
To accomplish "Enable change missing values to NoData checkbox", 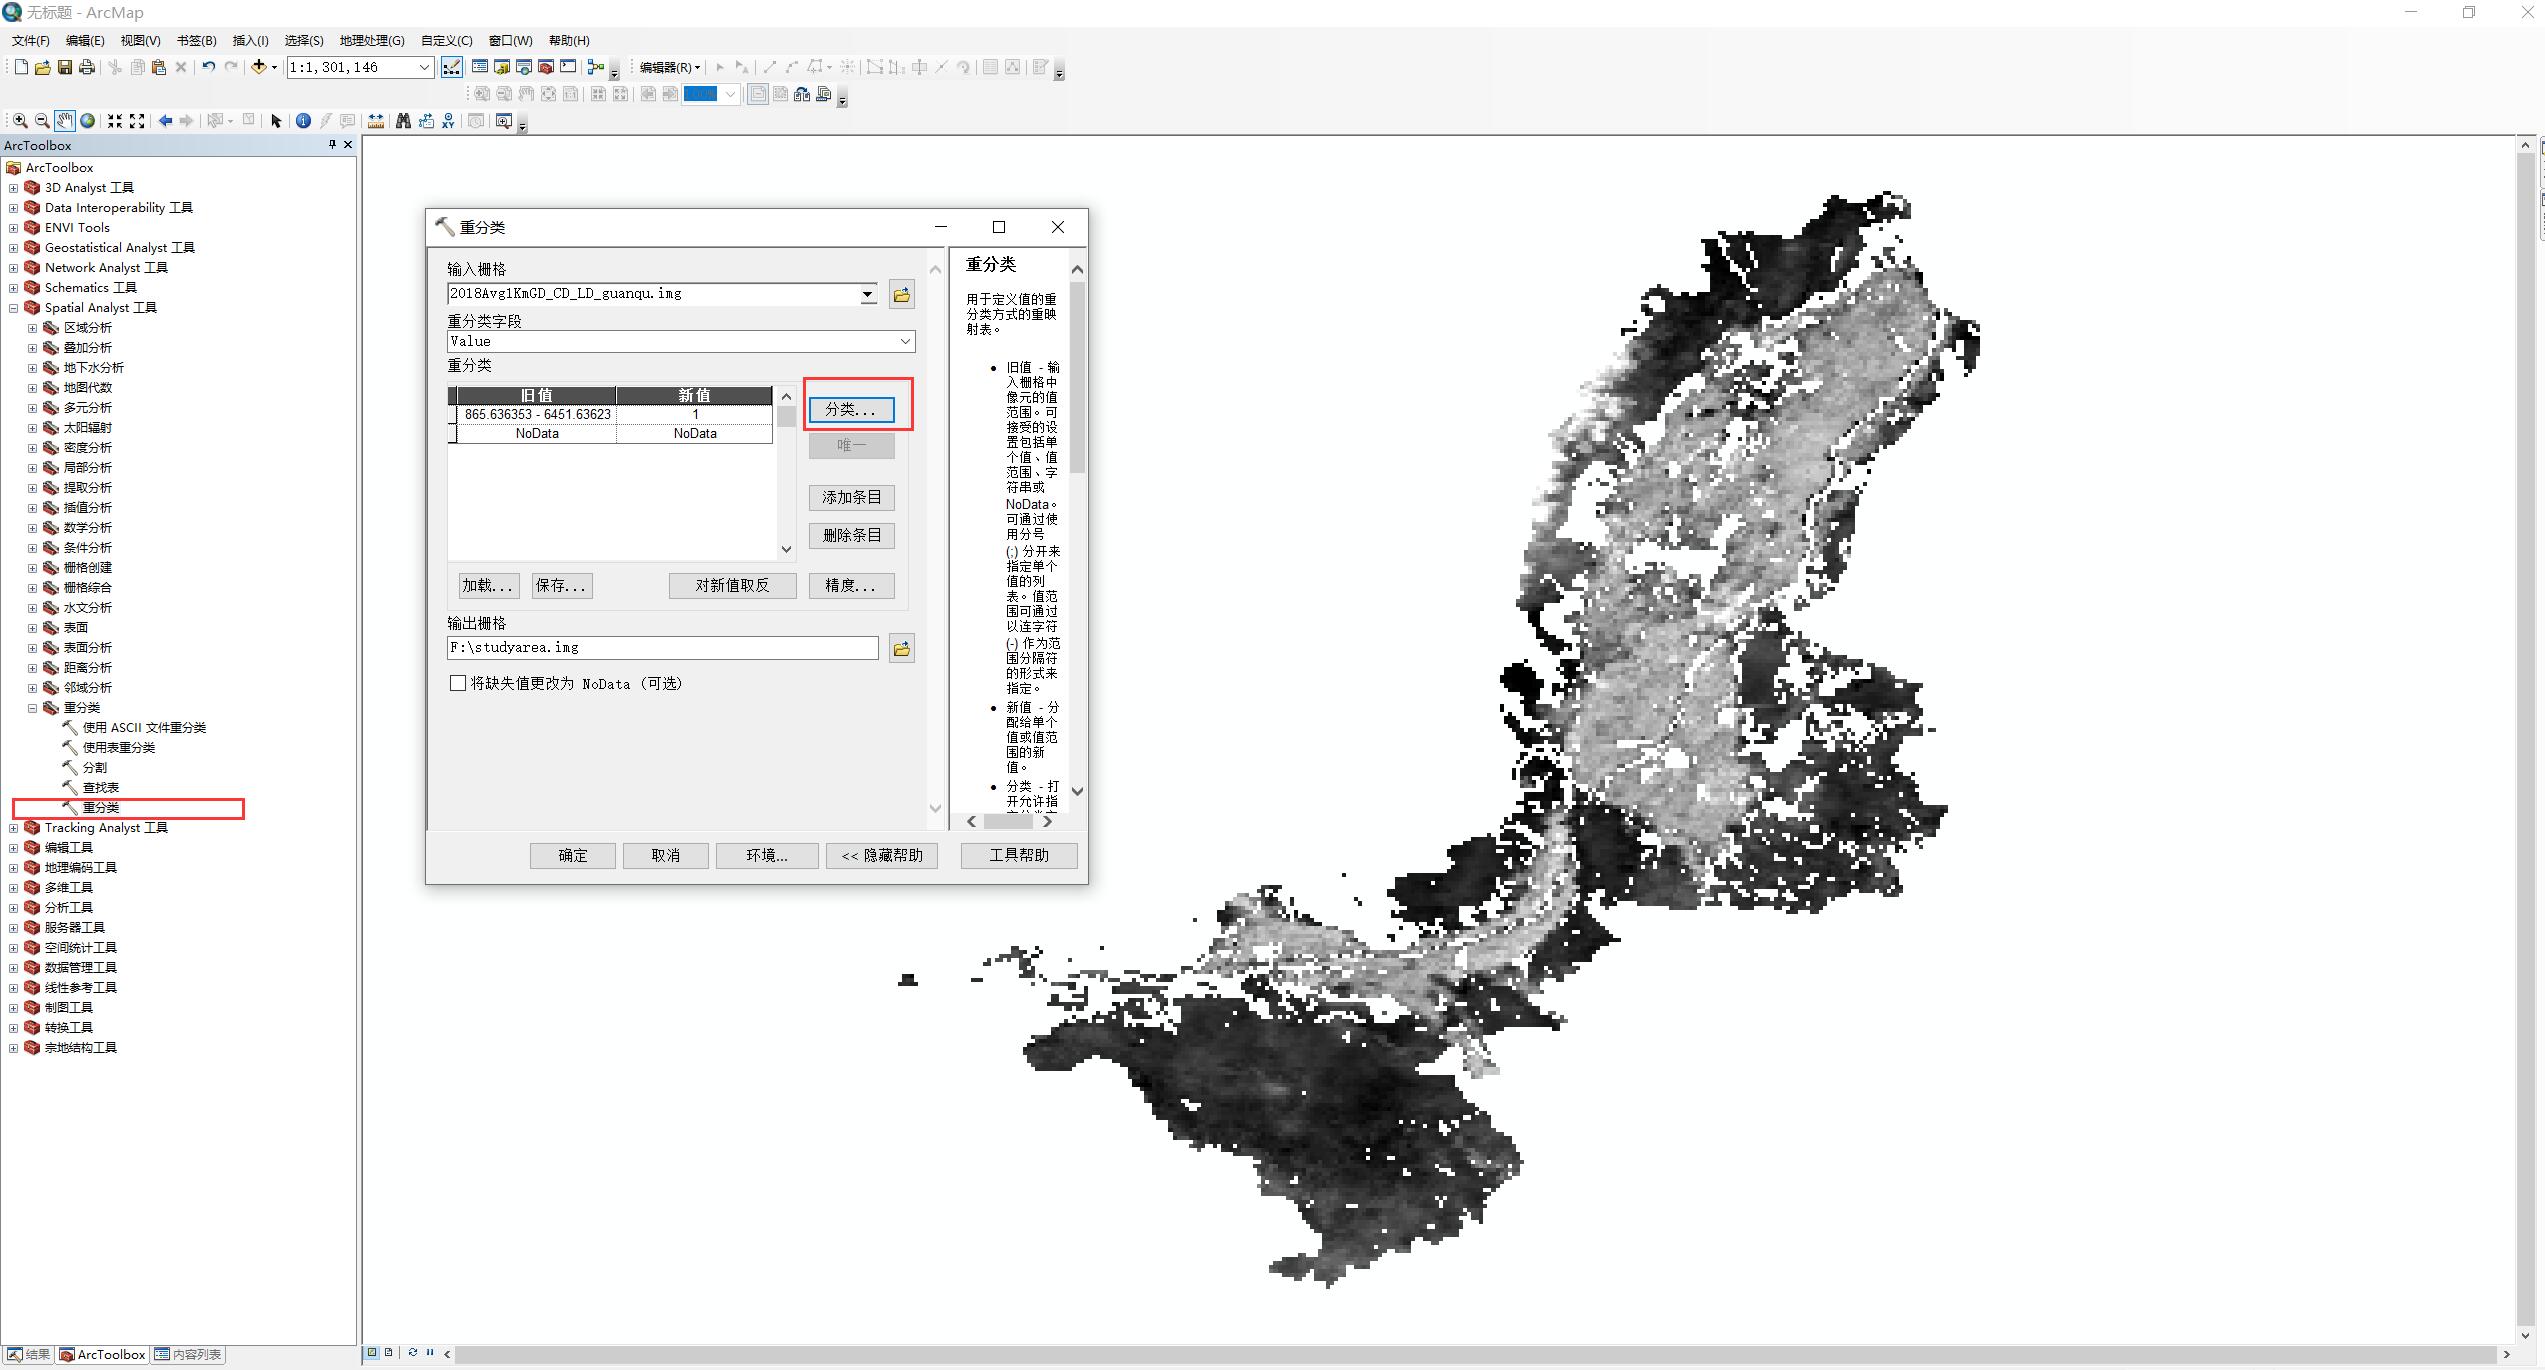I will 458,683.
